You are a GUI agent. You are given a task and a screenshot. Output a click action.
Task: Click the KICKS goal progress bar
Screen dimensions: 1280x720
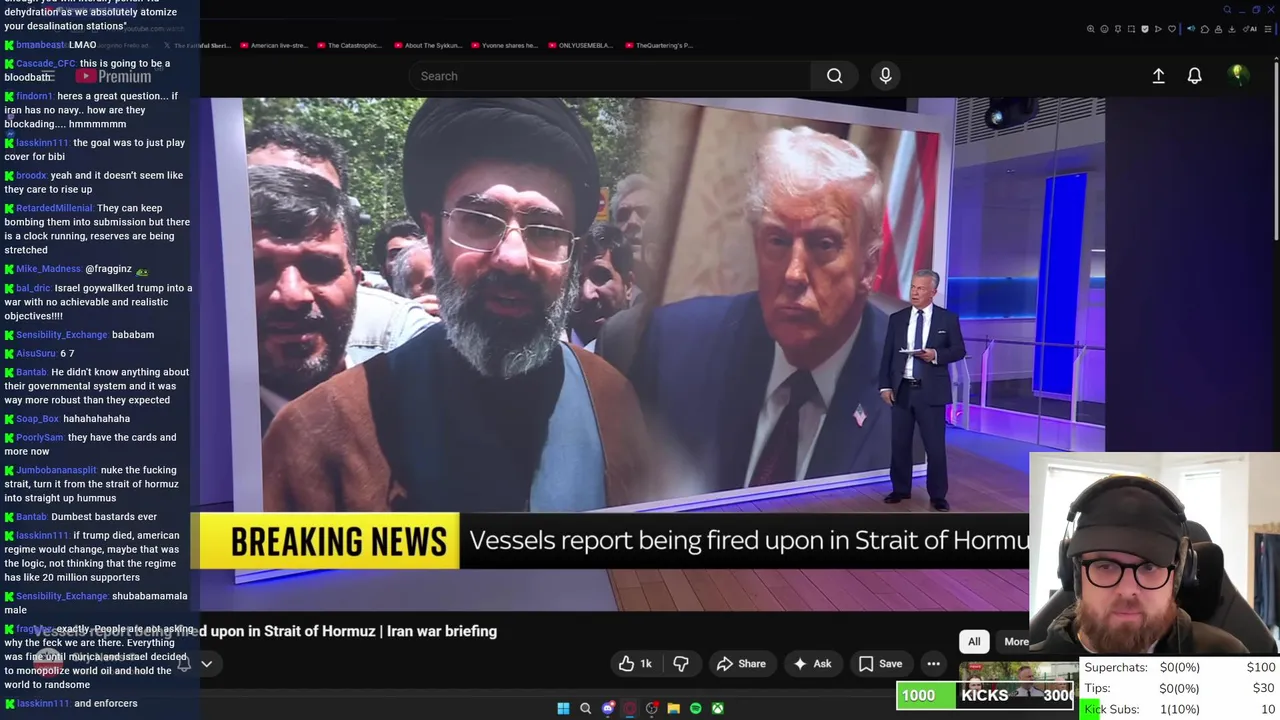coord(984,695)
